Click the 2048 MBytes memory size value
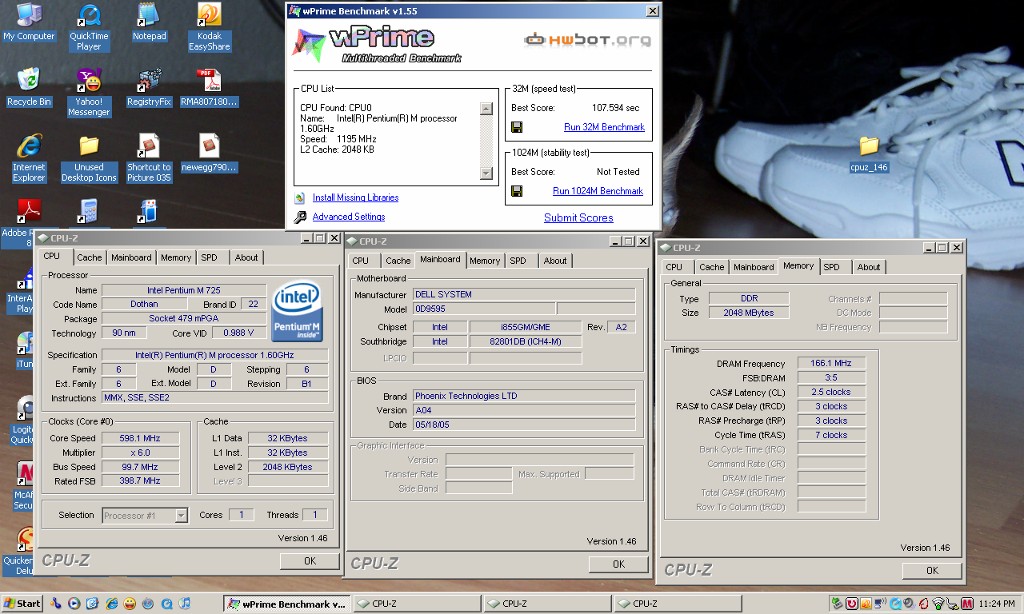 tap(748, 313)
